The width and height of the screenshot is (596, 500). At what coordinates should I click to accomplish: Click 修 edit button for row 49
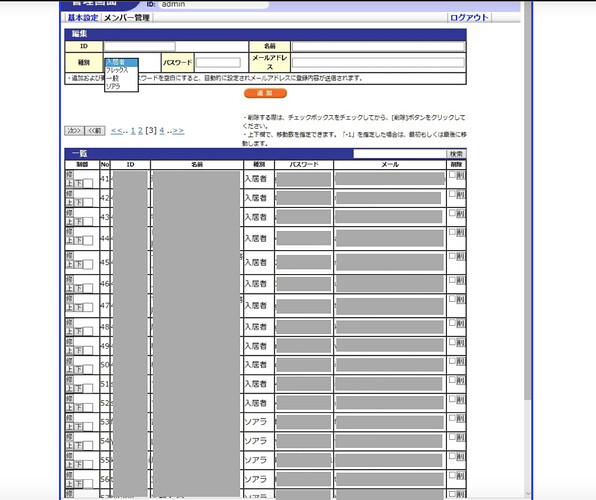[69, 341]
